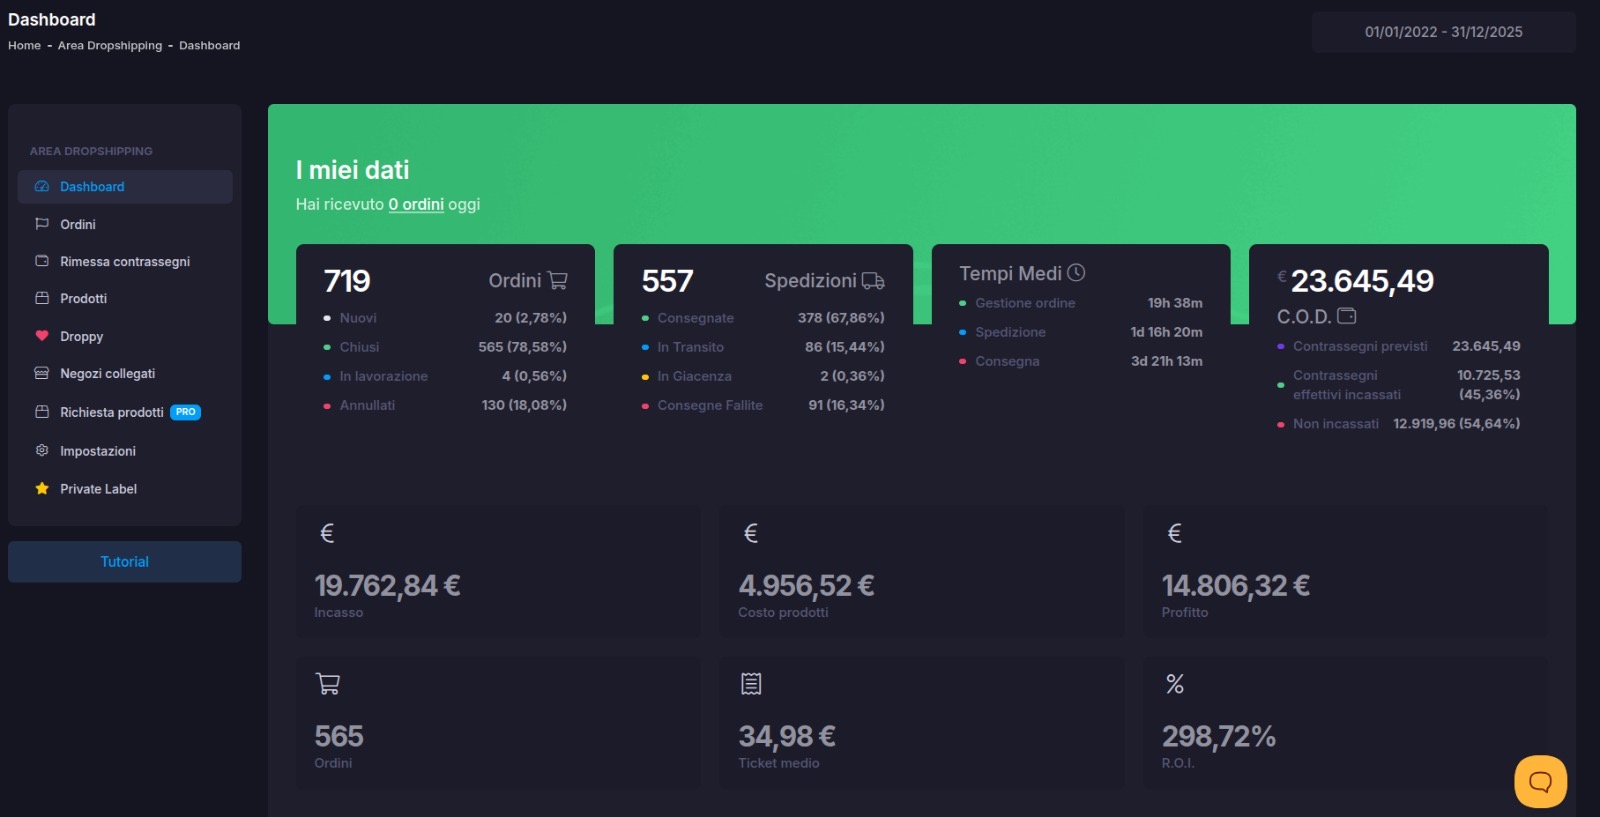Click the receipt icon above Ticket medio

[751, 684]
